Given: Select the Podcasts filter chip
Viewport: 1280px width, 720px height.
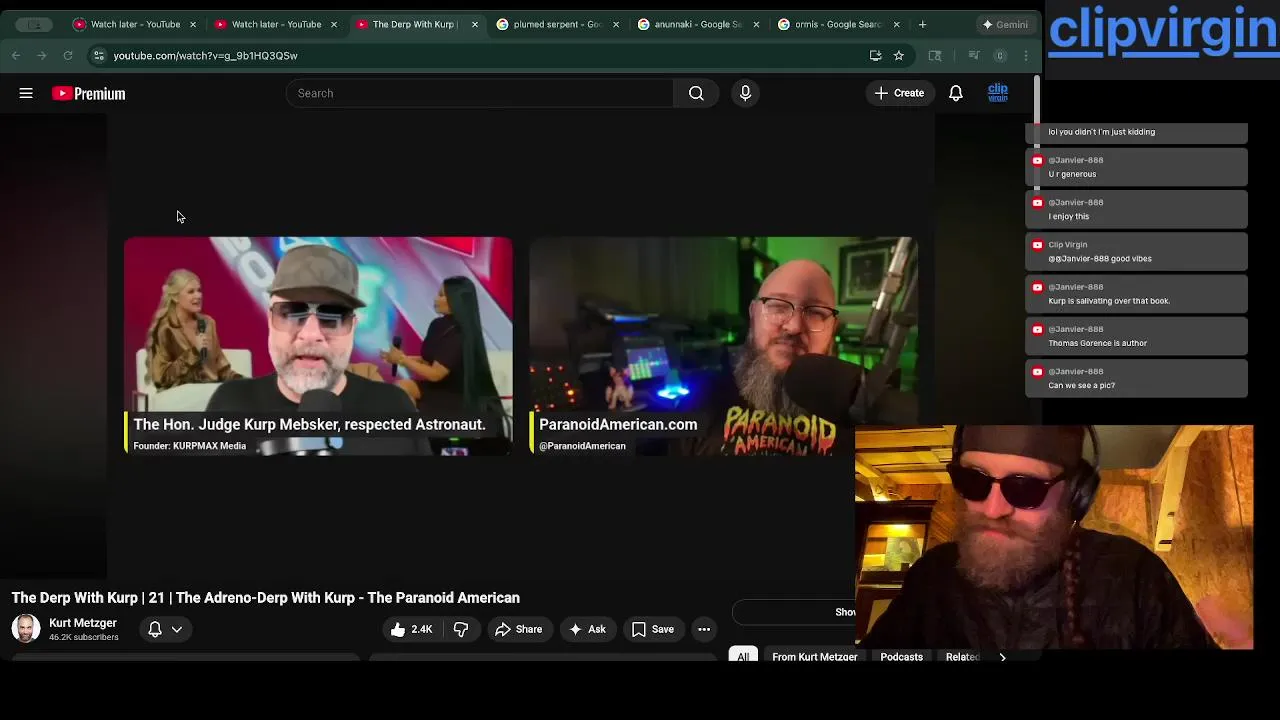Looking at the screenshot, I should coord(901,656).
